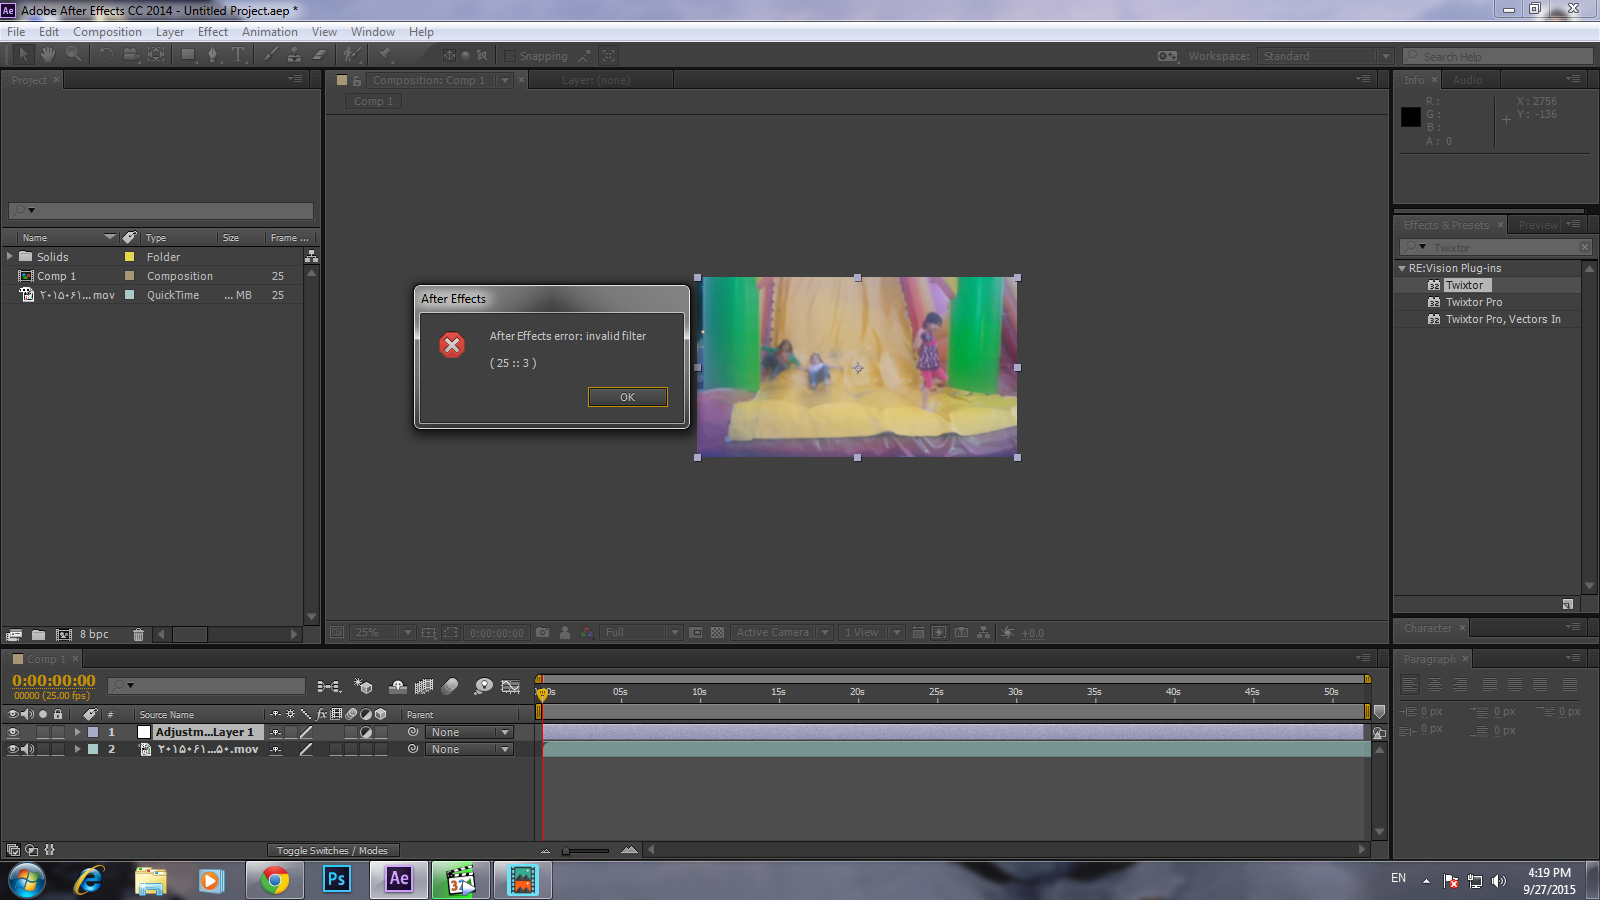The width and height of the screenshot is (1616, 924).
Task: Select the Rectangle shape tool
Action: click(189, 55)
